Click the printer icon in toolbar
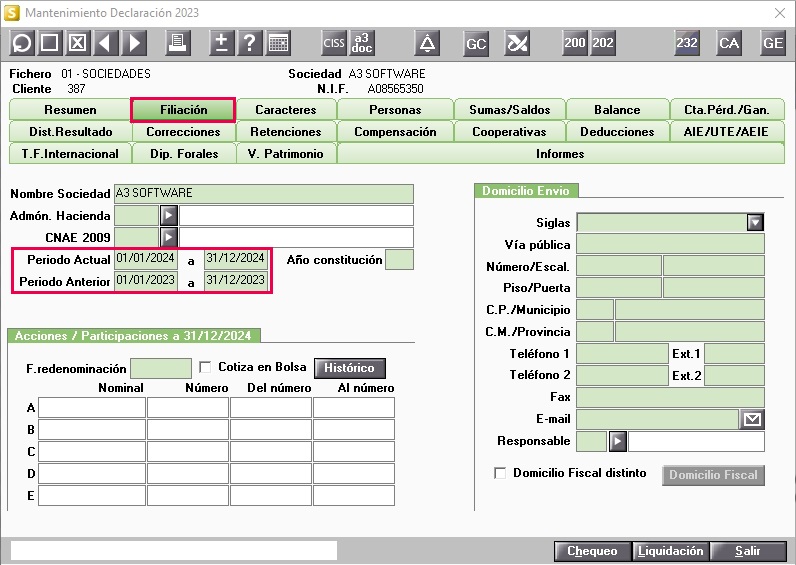Viewport: 796px width, 565px height. click(178, 43)
